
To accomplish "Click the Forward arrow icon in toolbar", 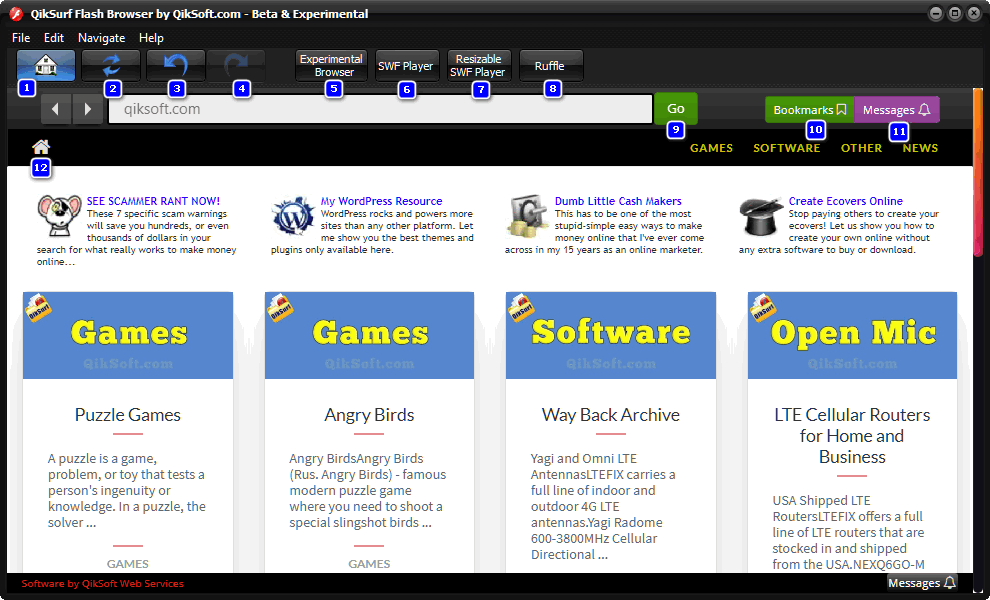I will pyautogui.click(x=236, y=64).
